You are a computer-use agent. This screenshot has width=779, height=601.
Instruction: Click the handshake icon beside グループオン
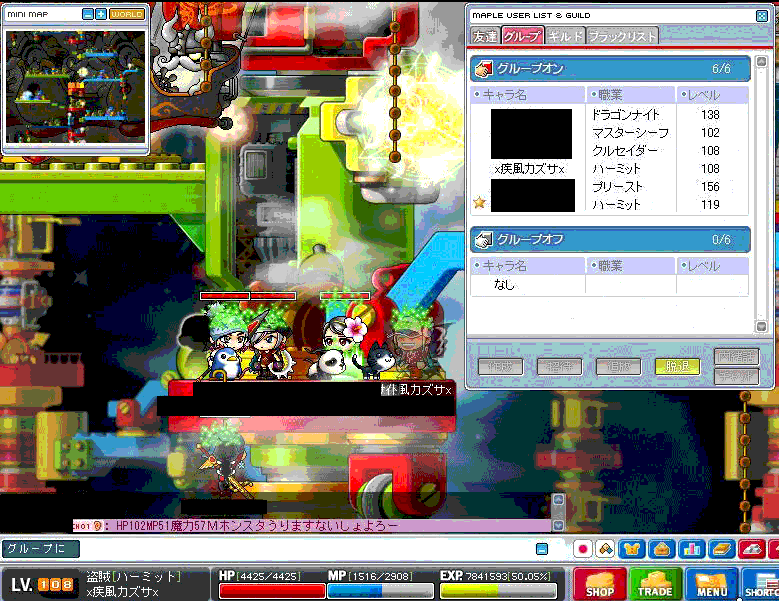(483, 69)
